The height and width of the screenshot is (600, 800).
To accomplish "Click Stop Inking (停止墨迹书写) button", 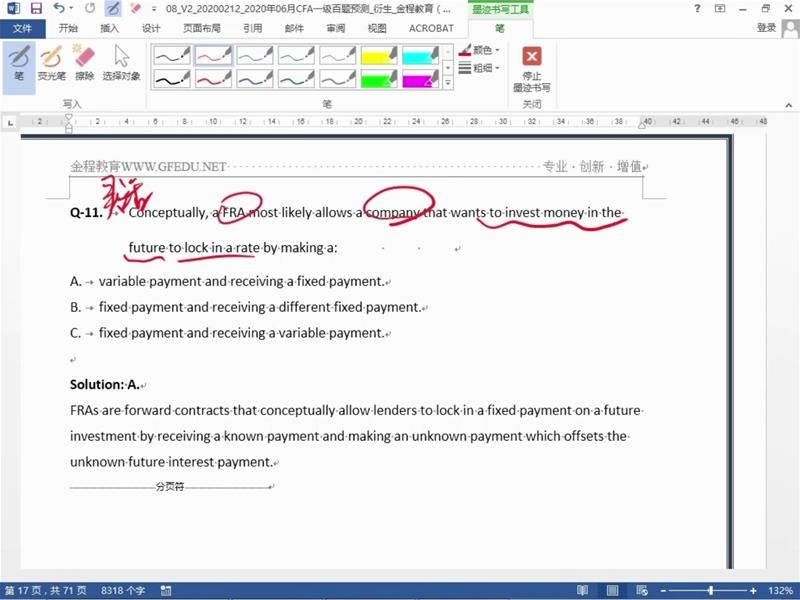I will [531, 68].
